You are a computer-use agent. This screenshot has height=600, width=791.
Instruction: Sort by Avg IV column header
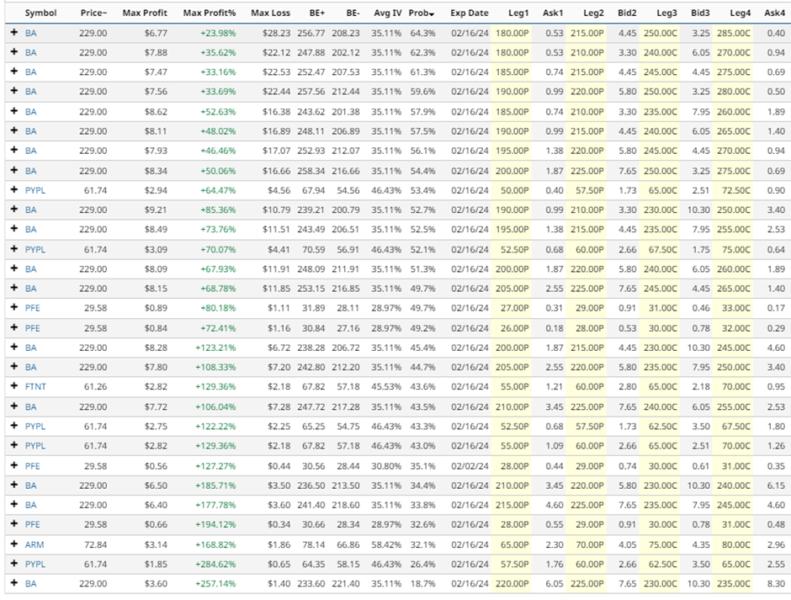click(387, 13)
